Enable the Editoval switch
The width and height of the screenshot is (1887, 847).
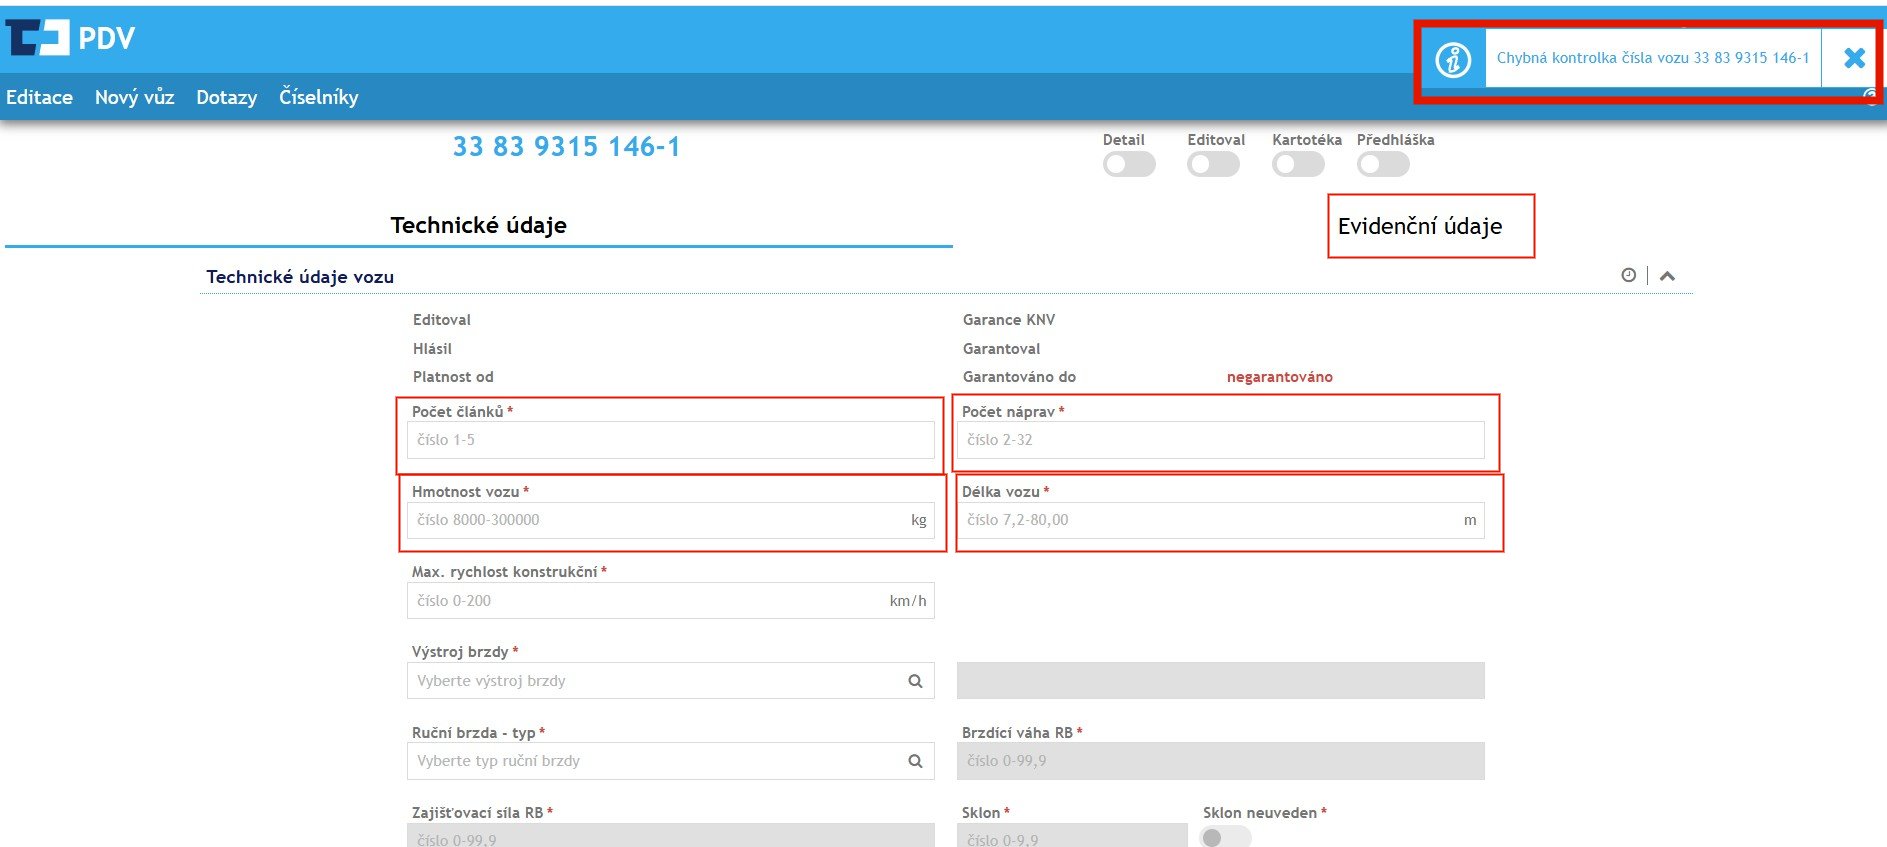coord(1212,164)
